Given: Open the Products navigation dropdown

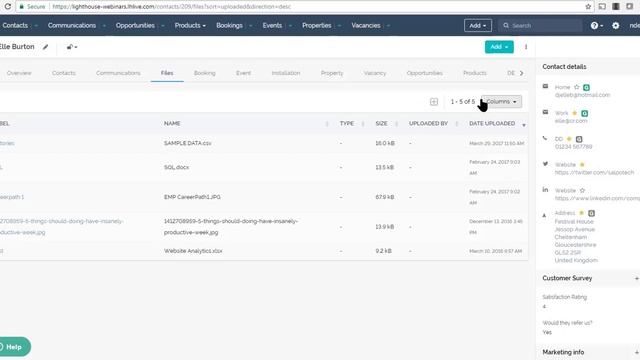Looking at the screenshot, I should pyautogui.click(x=190, y=25).
